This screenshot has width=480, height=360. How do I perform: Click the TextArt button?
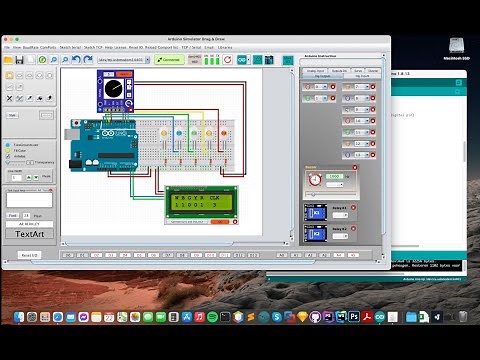[29, 234]
